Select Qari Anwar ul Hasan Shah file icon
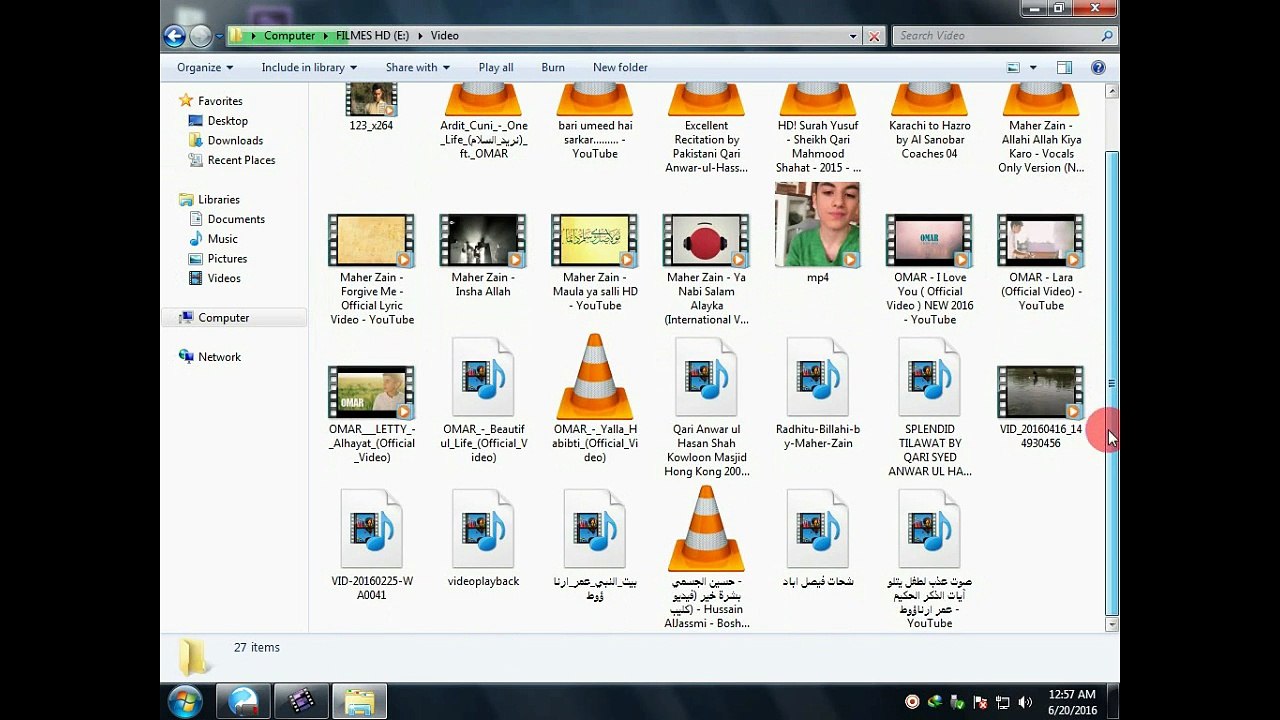 706,377
